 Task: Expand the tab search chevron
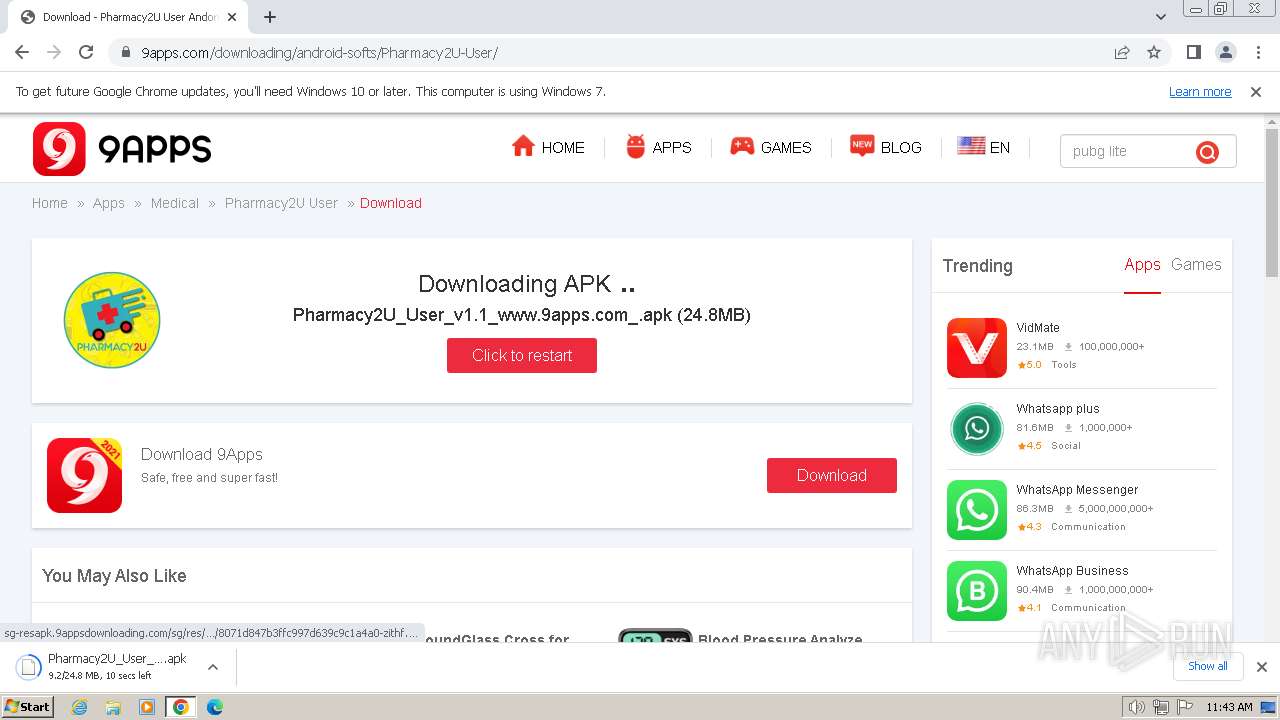(1161, 17)
